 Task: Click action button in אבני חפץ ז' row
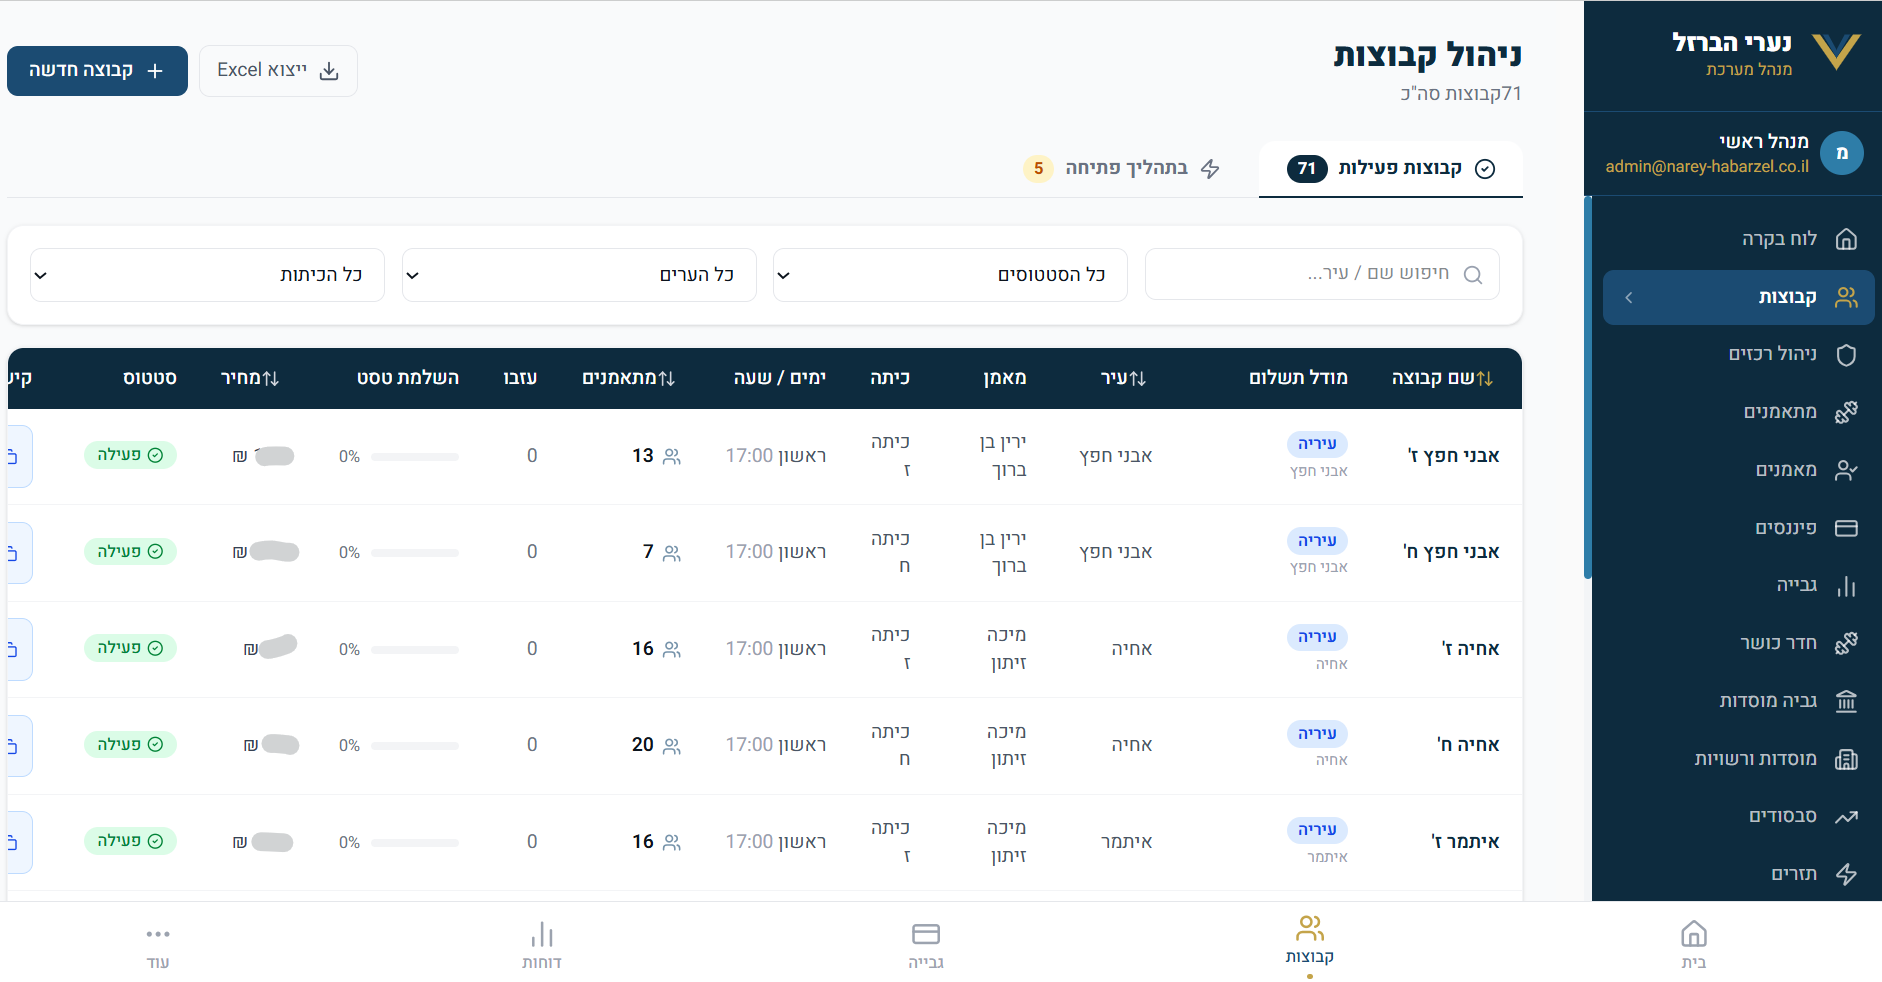pos(19,457)
